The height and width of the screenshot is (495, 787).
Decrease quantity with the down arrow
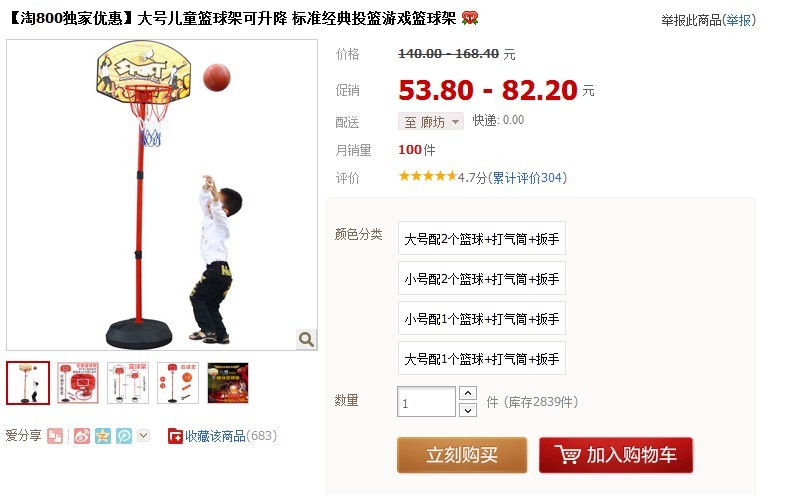point(468,410)
